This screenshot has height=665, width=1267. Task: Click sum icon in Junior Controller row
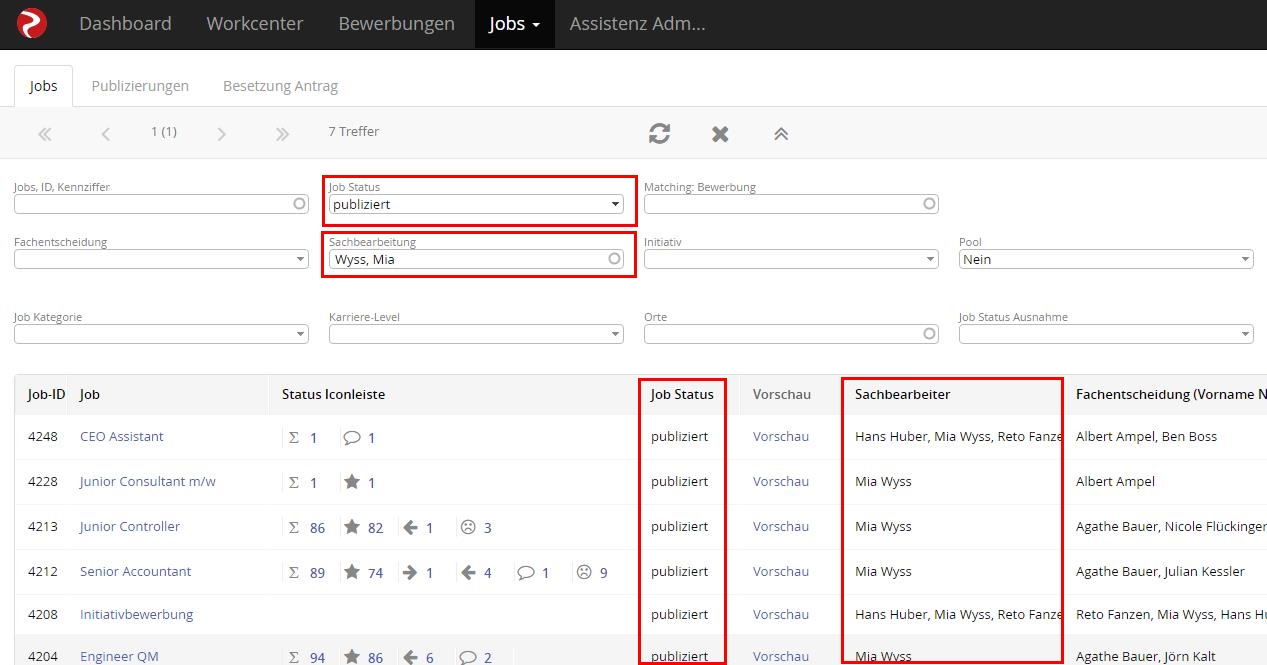coord(294,527)
